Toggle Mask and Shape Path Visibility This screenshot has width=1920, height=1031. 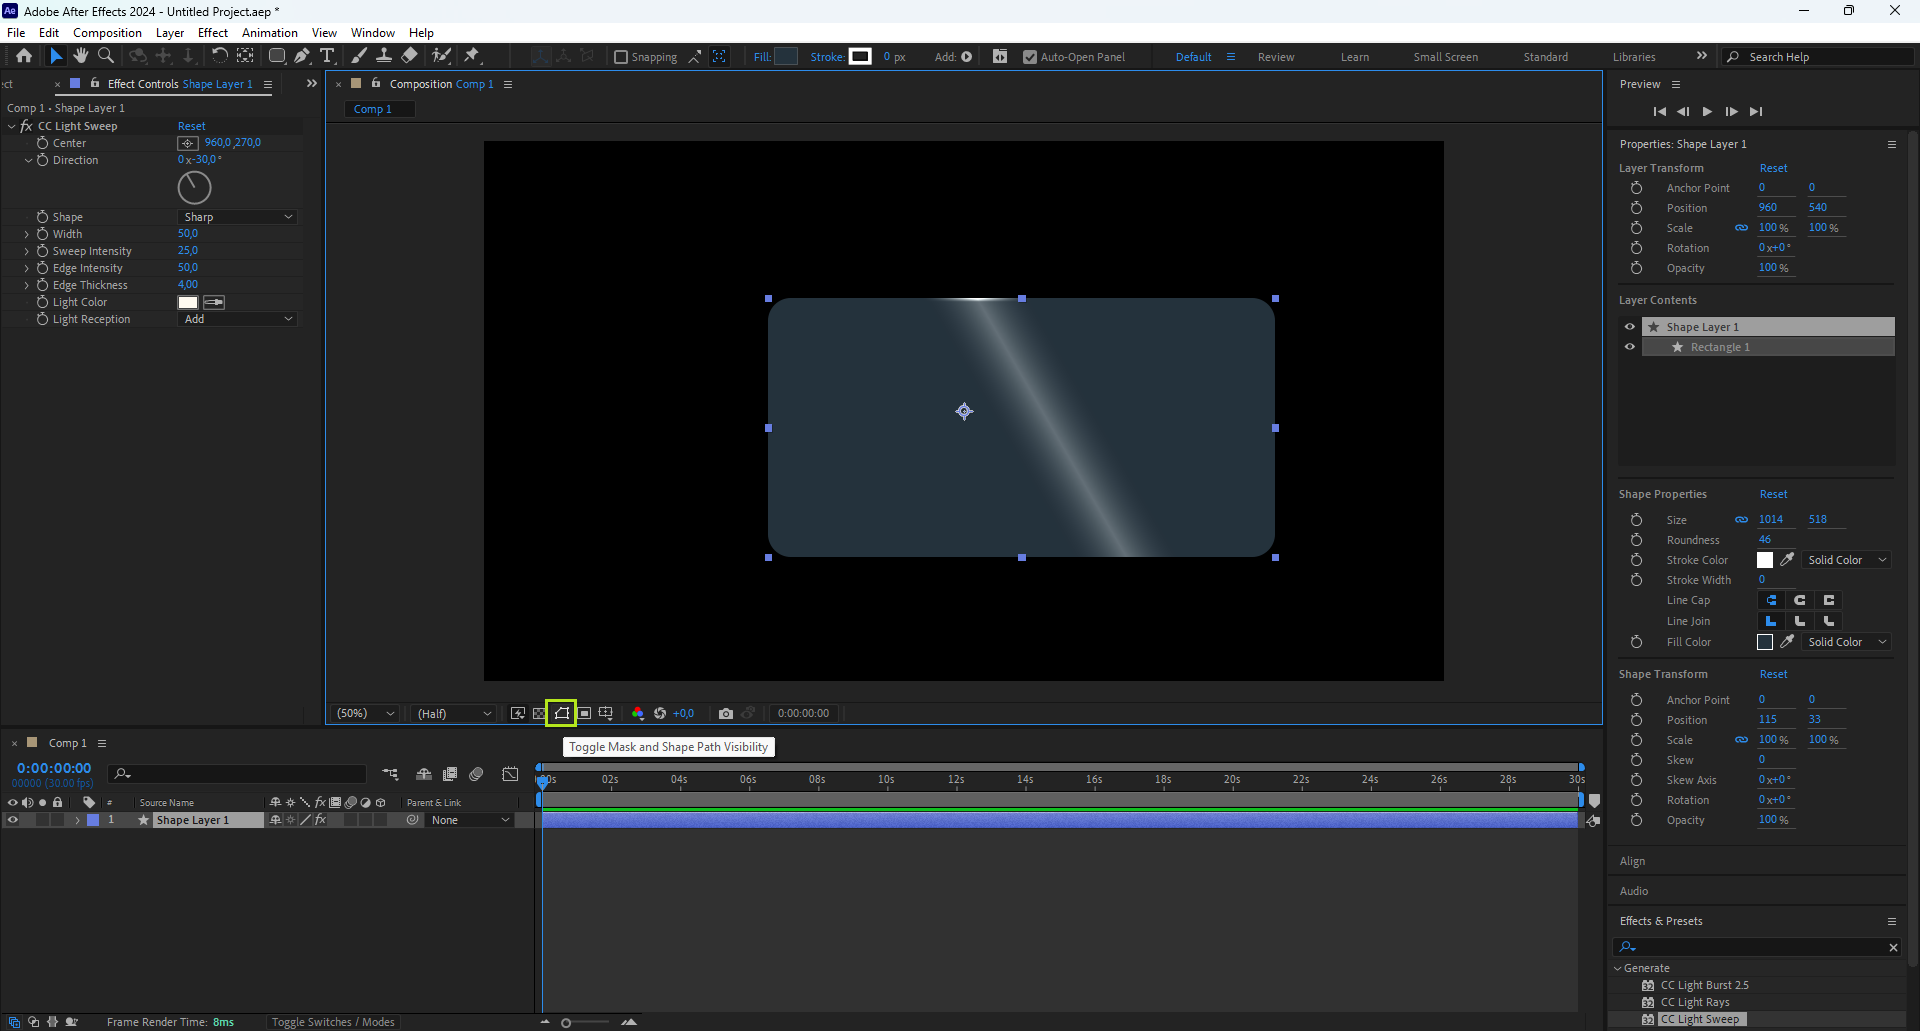point(562,713)
